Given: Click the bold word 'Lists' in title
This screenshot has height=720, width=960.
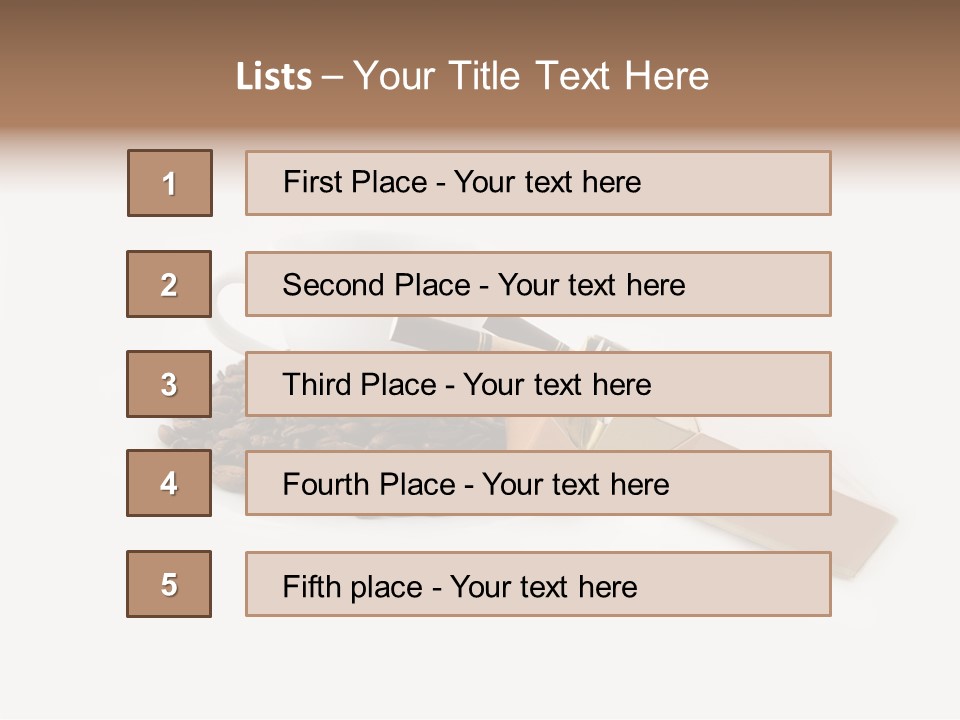Looking at the screenshot, I should click(274, 77).
